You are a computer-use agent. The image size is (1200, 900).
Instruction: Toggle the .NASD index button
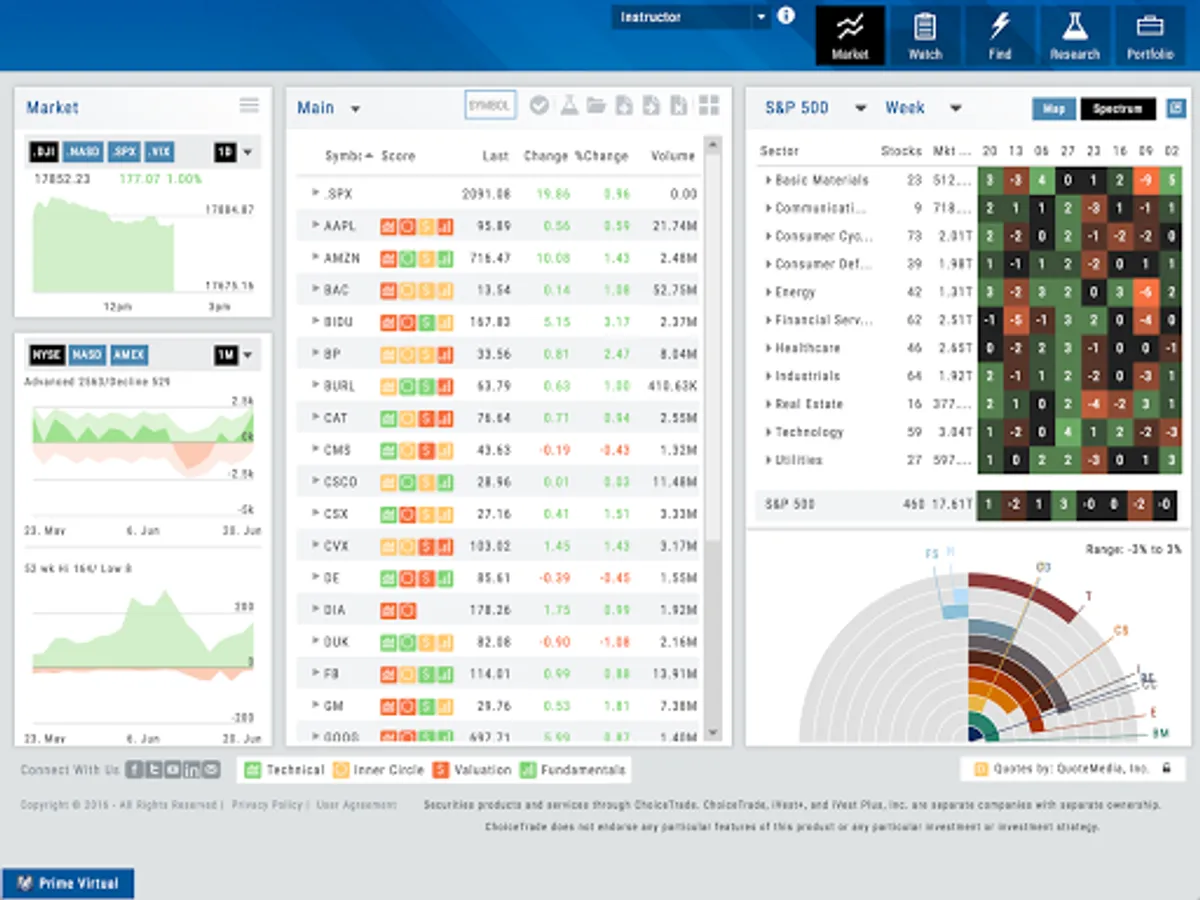tap(83, 152)
